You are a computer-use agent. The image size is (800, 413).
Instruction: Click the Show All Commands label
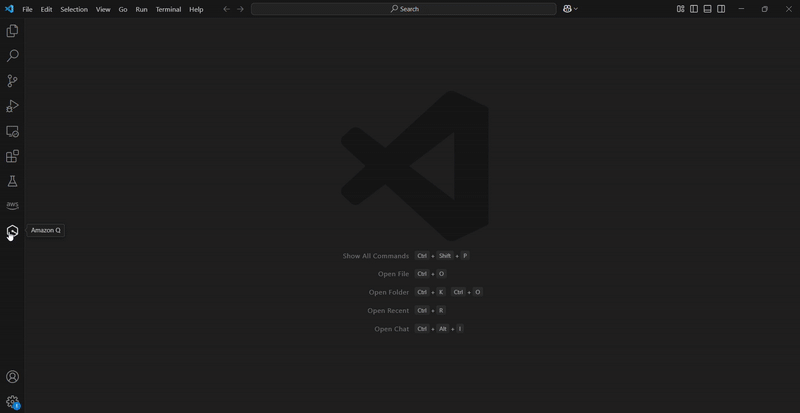click(x=376, y=256)
